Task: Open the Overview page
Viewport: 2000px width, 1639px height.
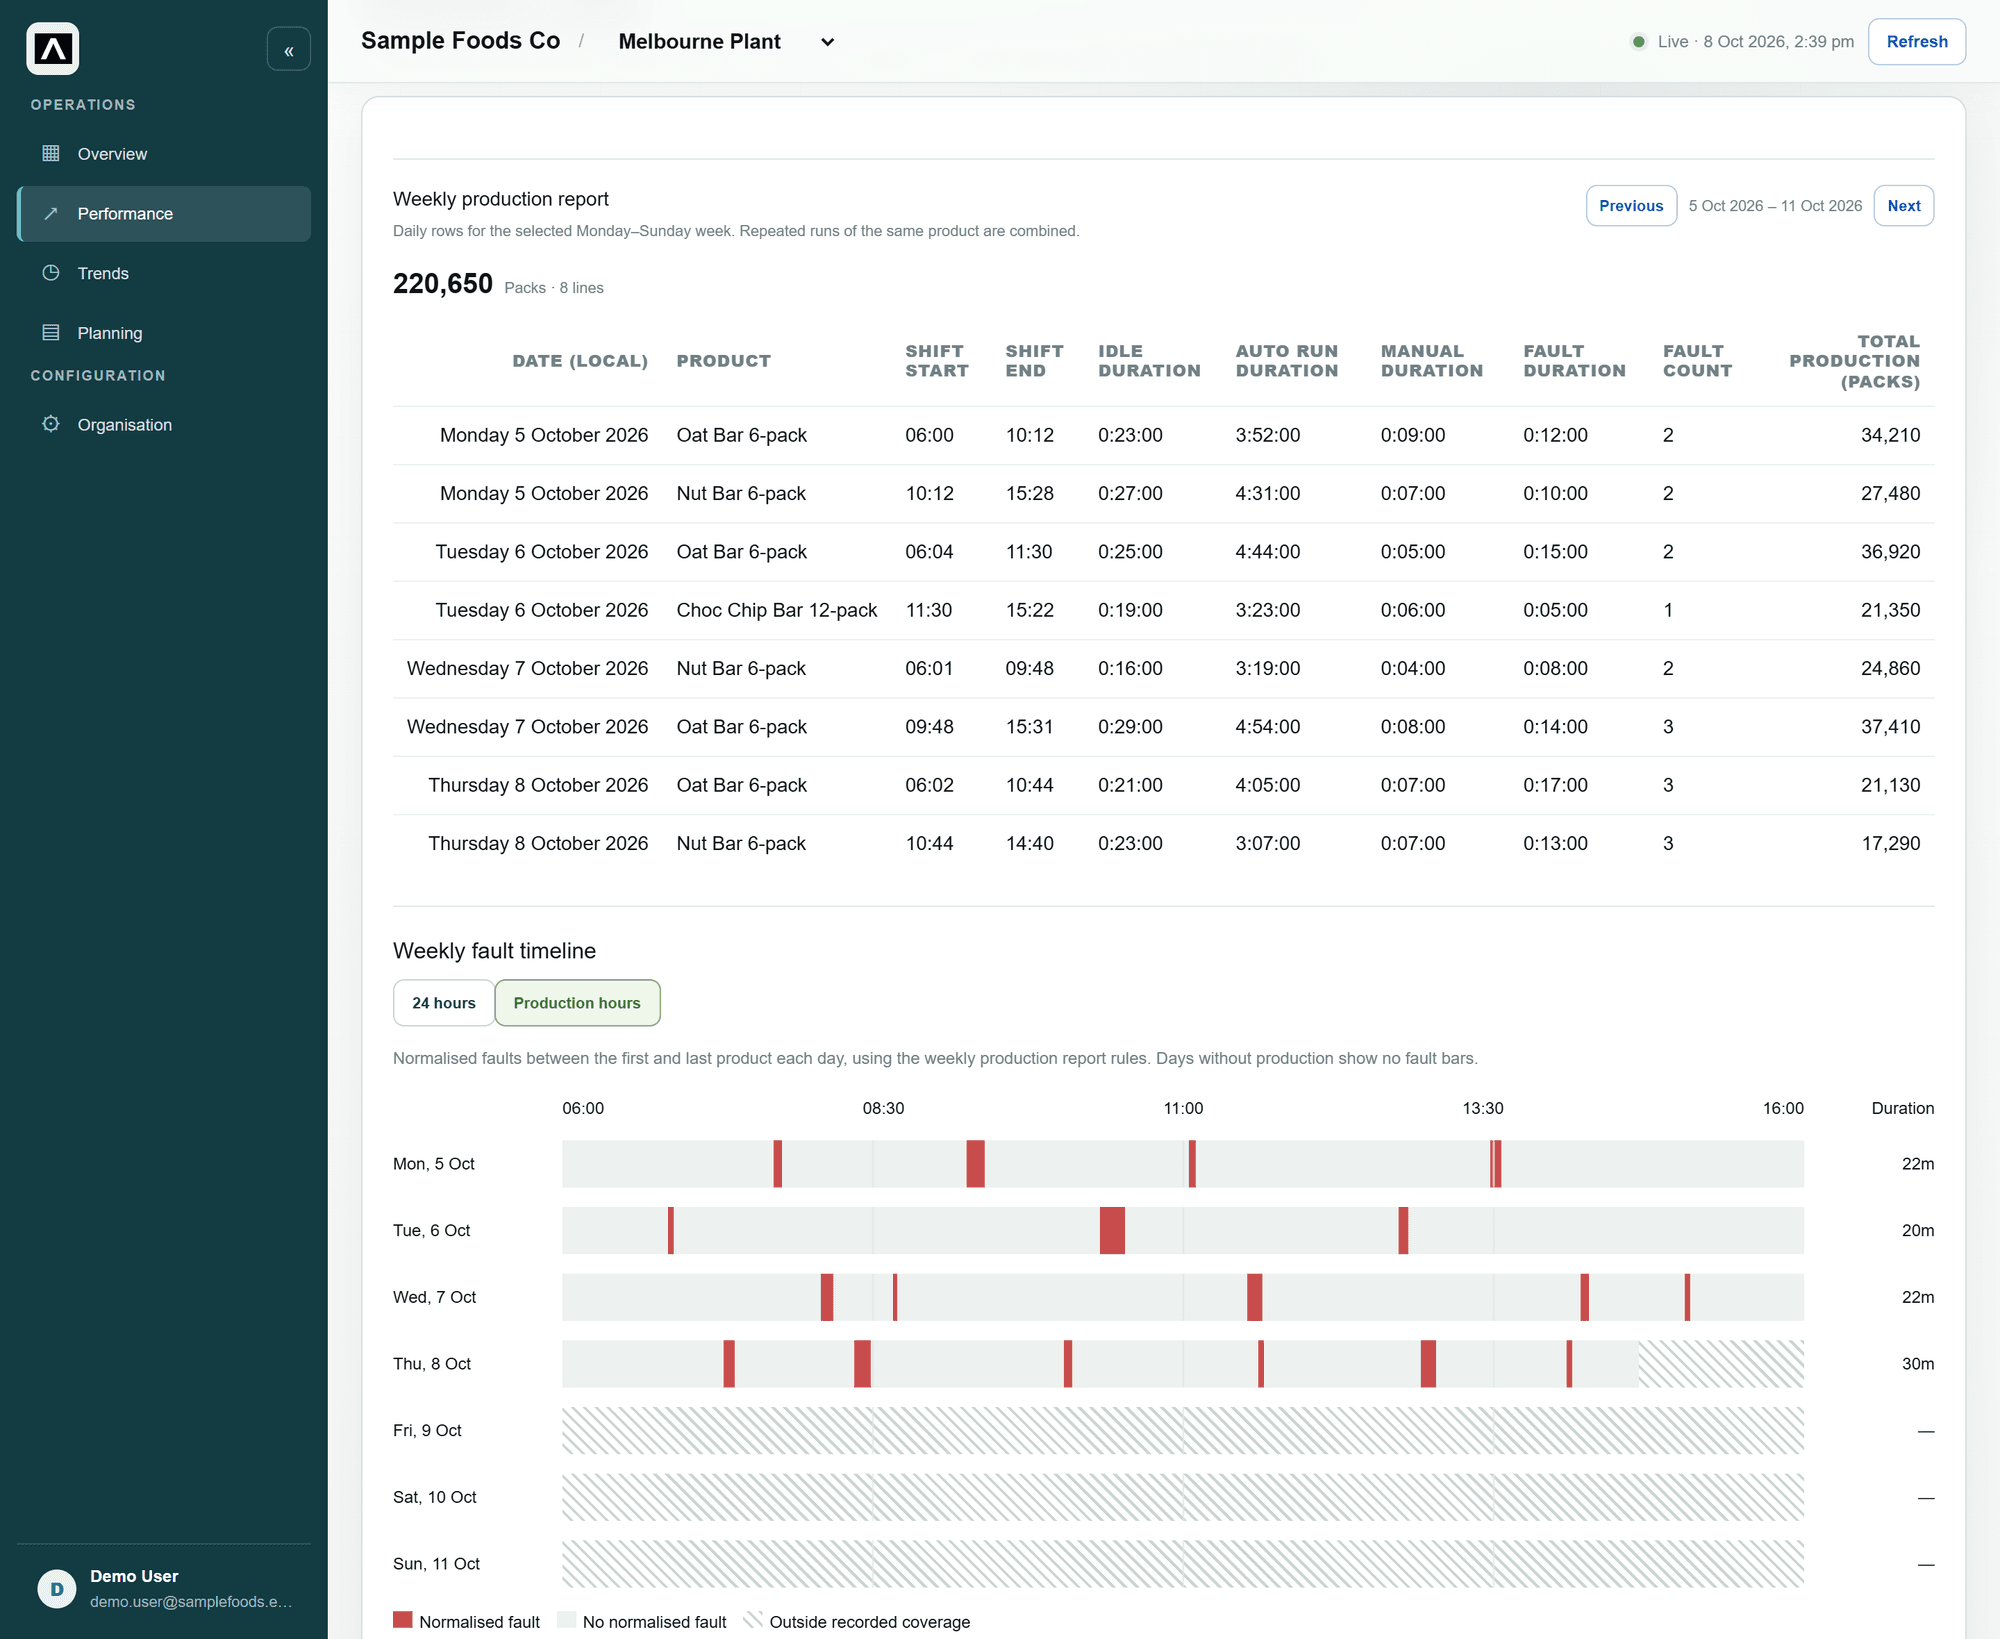Action: click(x=164, y=154)
